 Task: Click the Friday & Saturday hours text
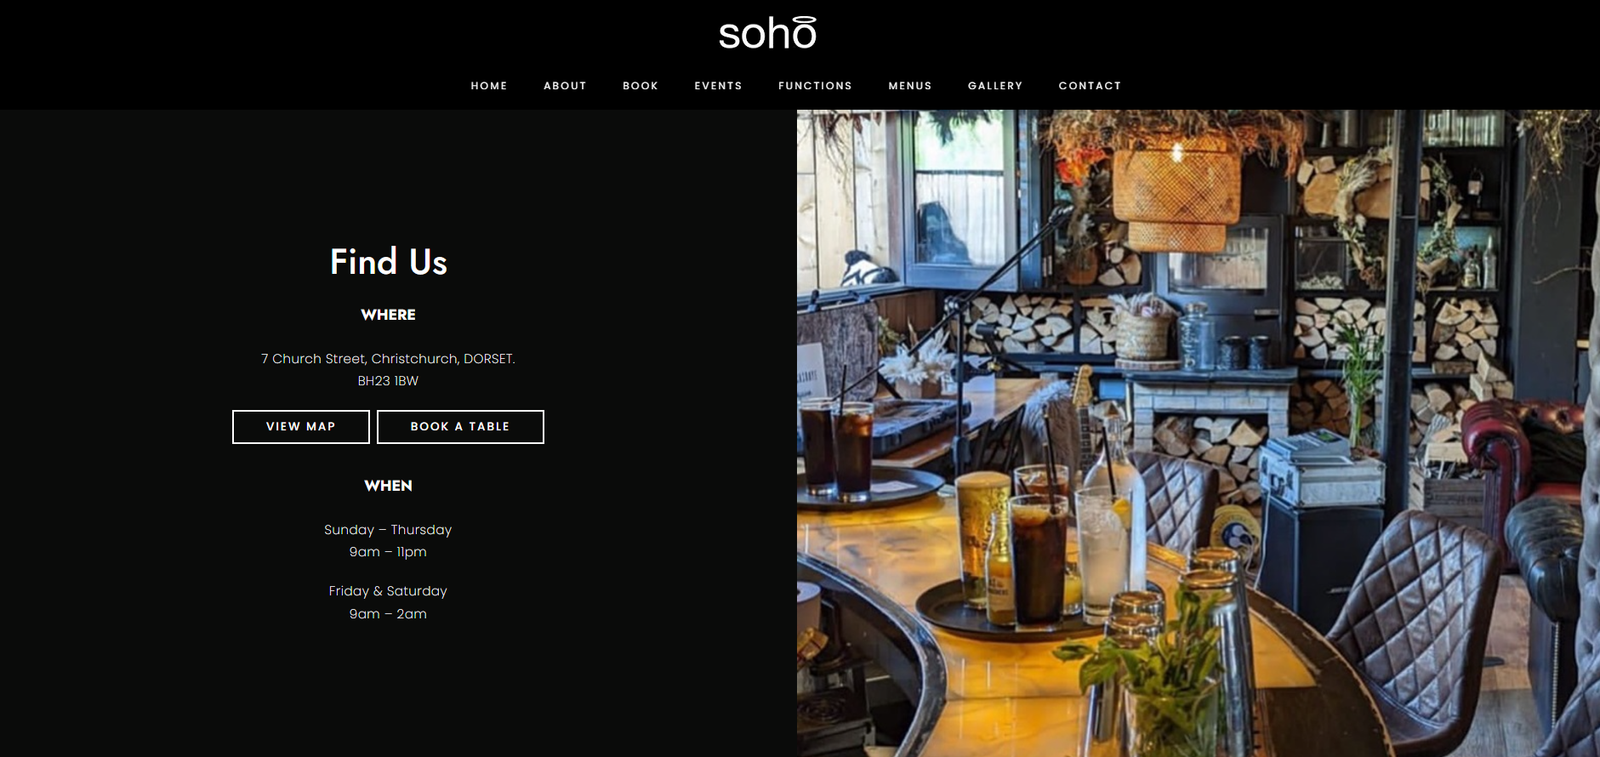click(388, 591)
